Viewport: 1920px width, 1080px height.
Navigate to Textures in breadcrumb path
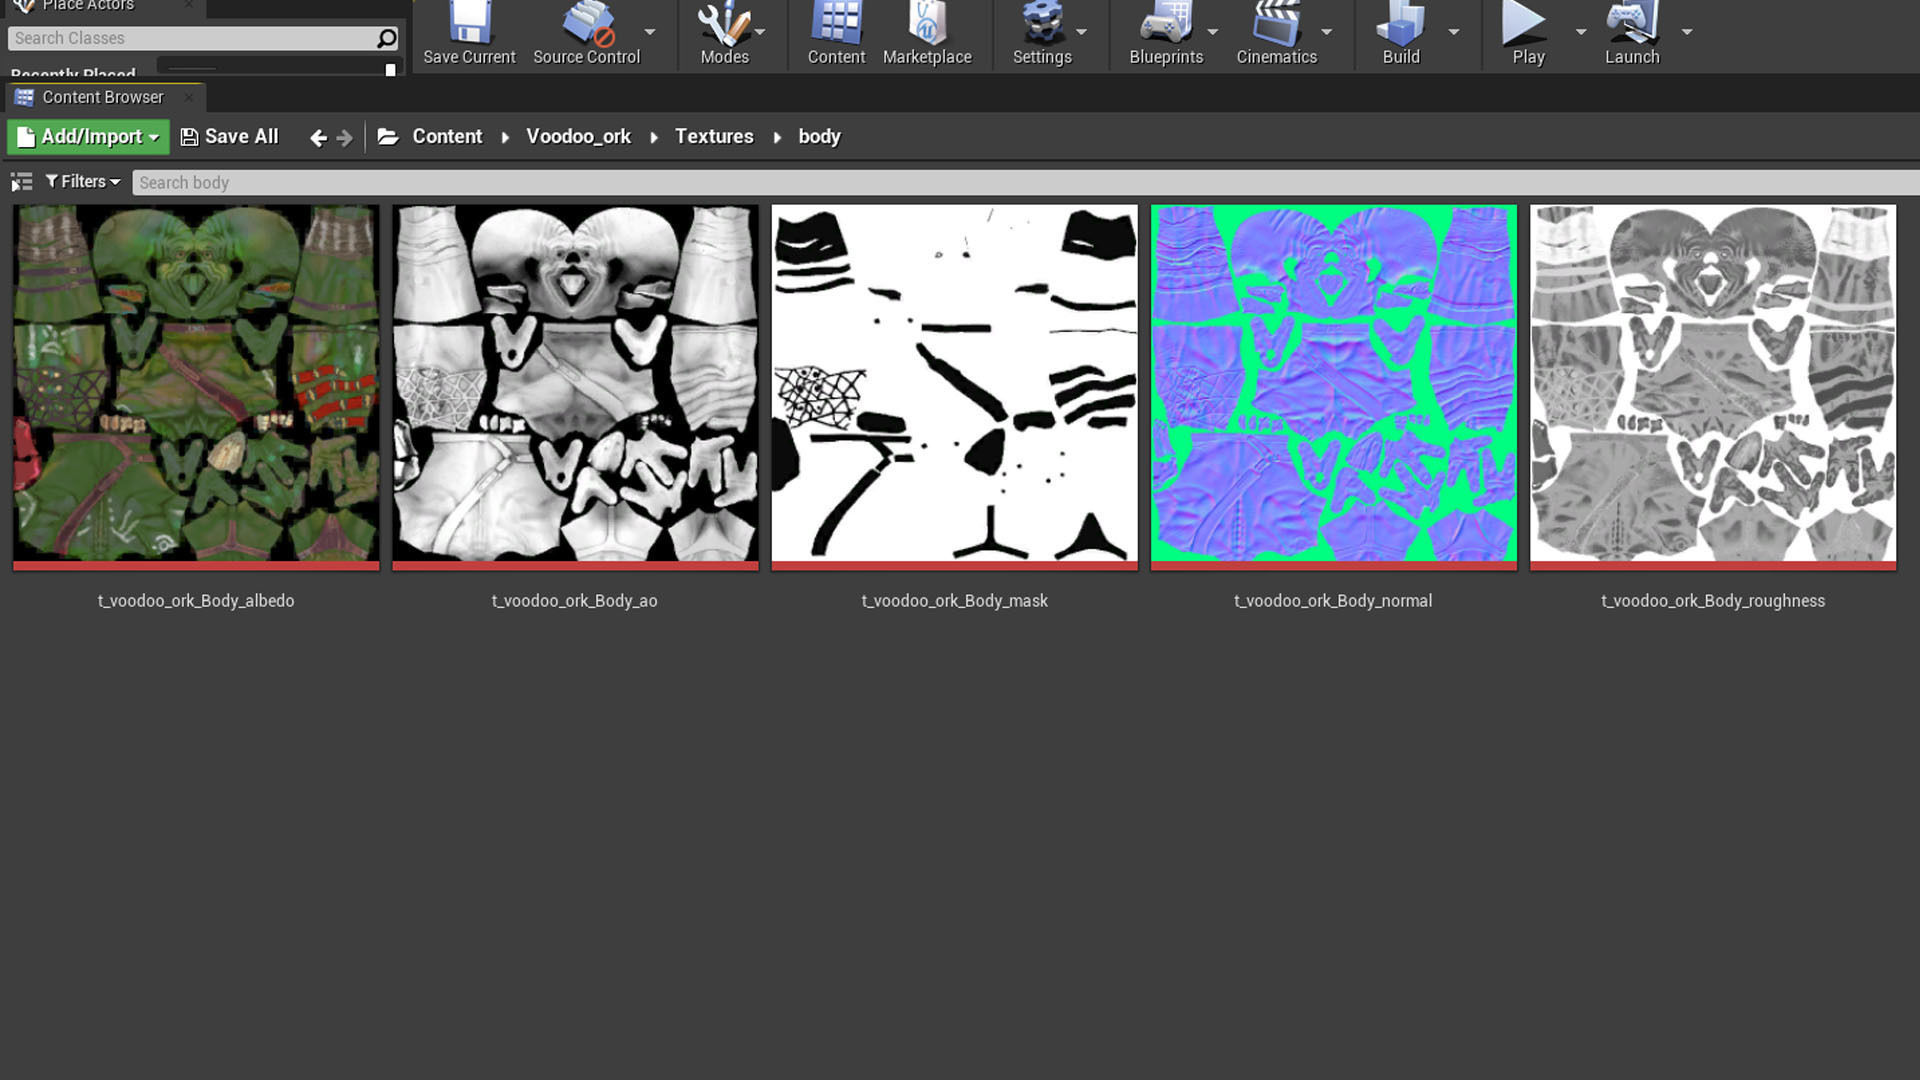[713, 137]
